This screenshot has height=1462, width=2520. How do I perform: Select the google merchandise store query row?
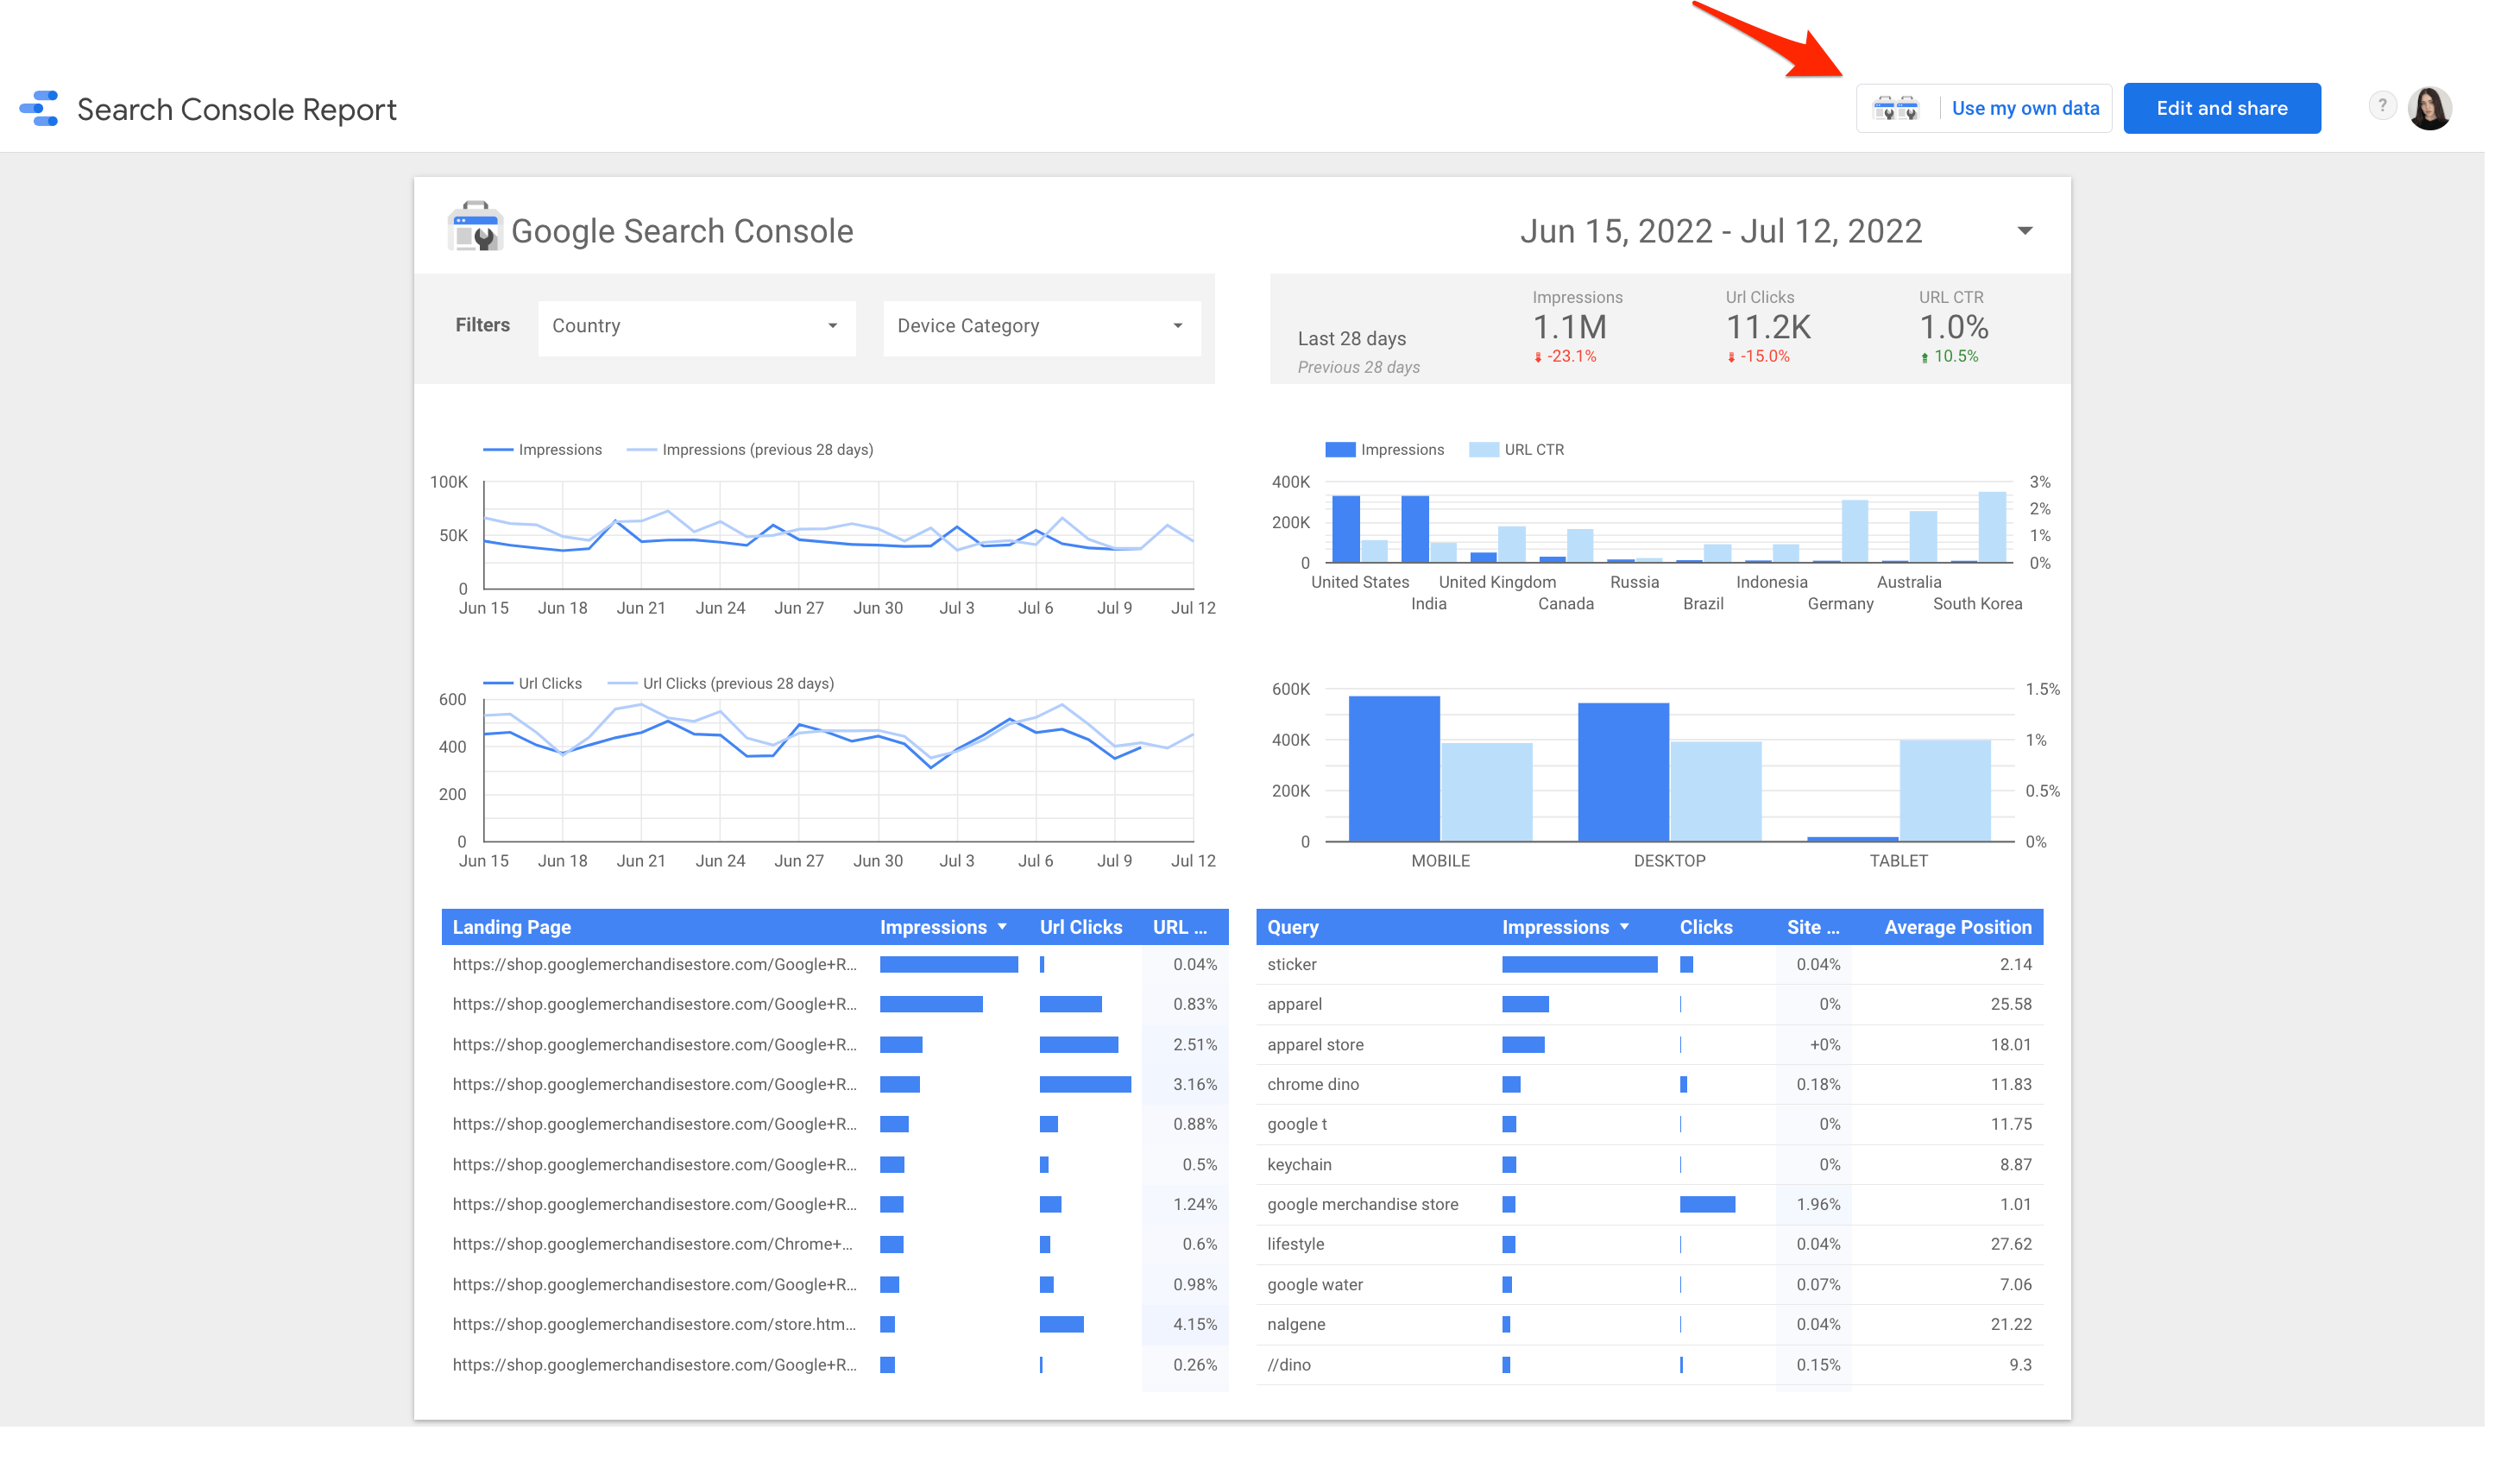1649,1205
